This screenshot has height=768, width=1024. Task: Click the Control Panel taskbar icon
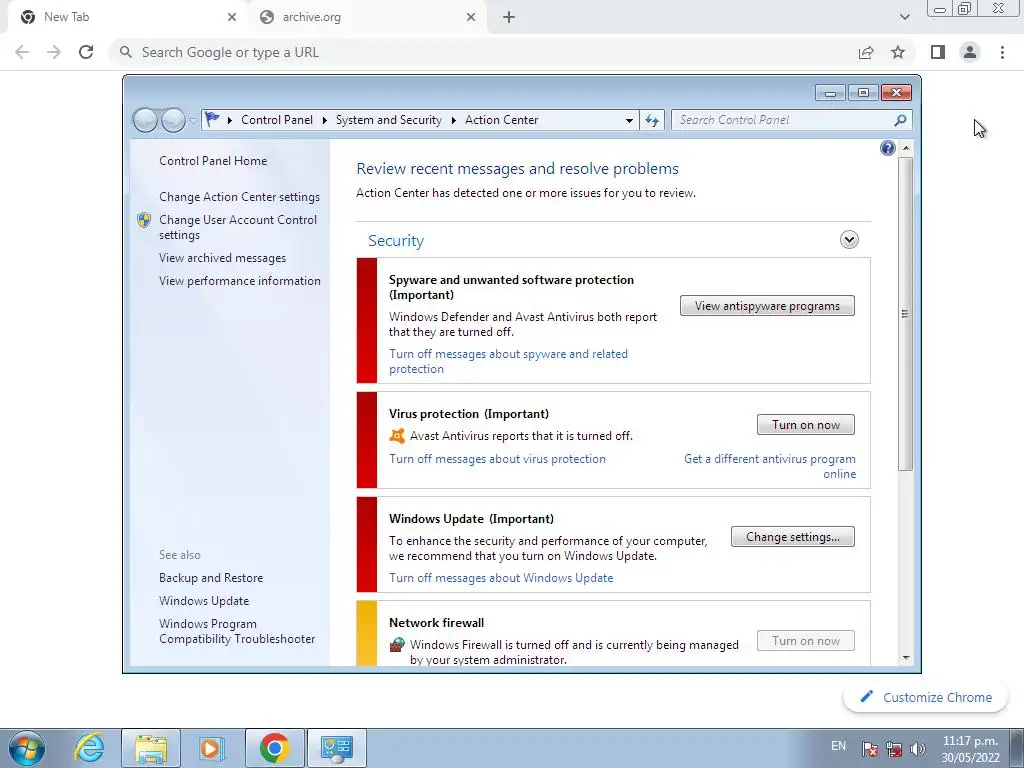click(x=336, y=748)
